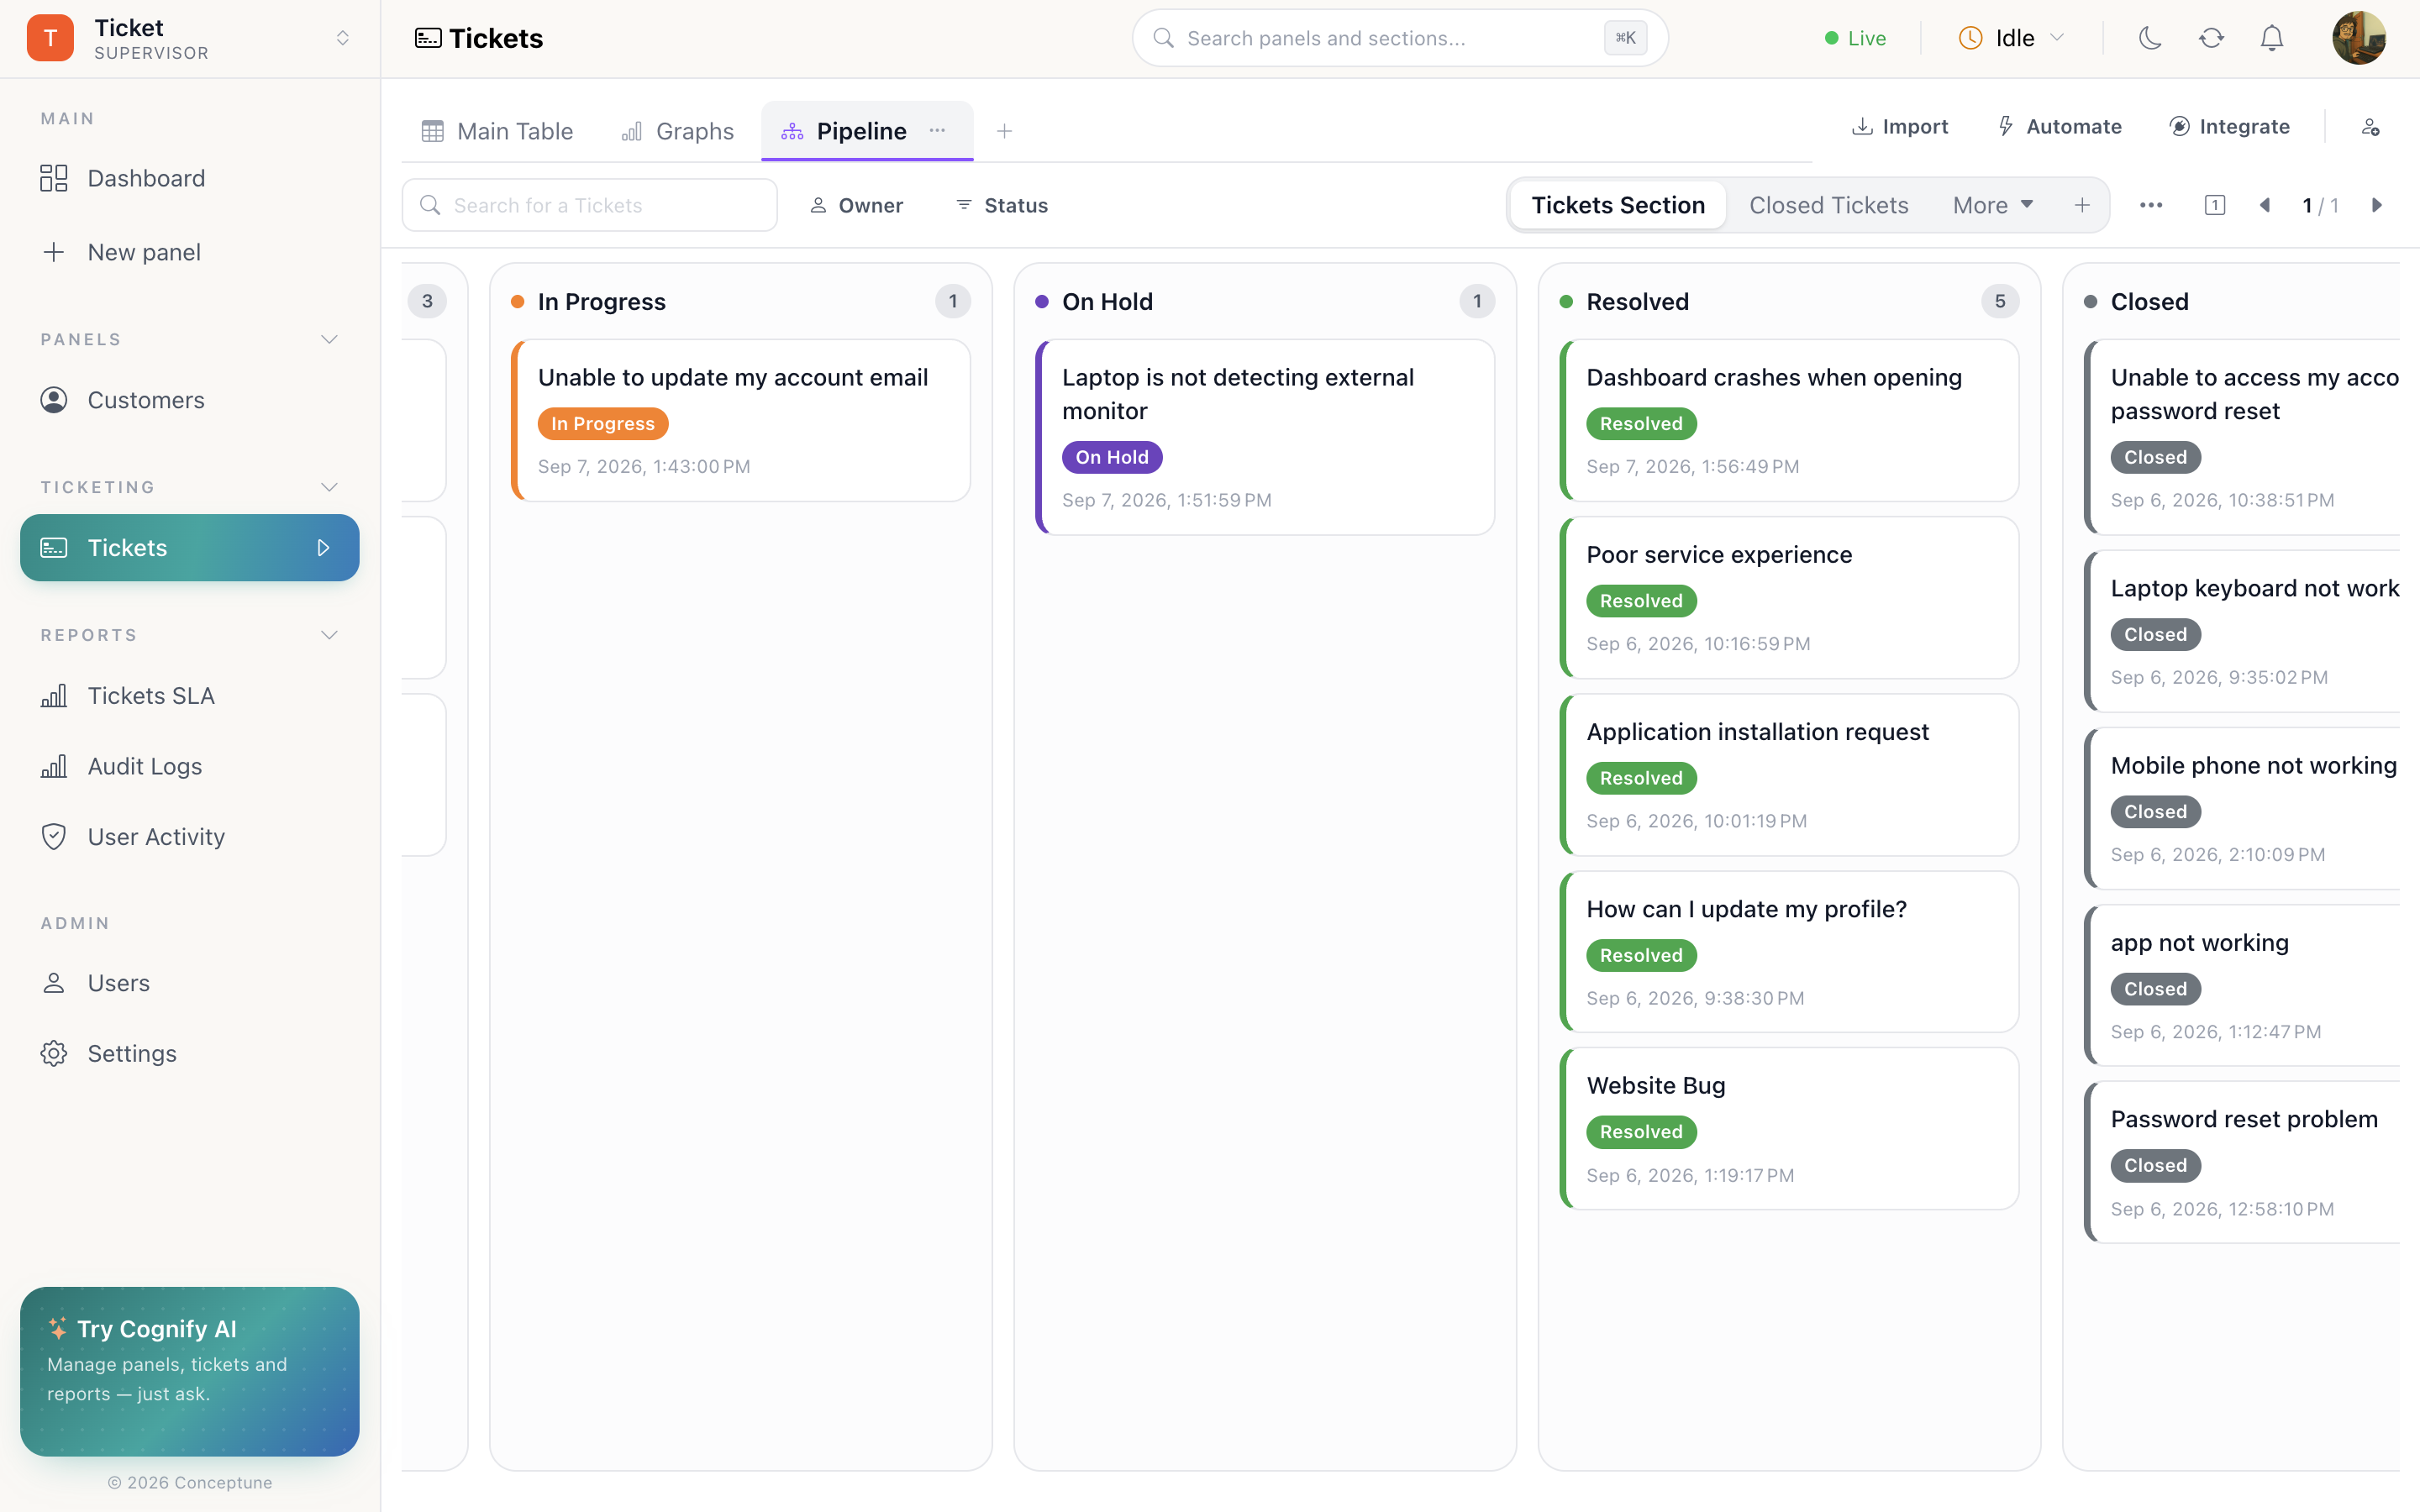Click the Audit Logs chart icon
The image size is (2420, 1512).
tap(54, 766)
